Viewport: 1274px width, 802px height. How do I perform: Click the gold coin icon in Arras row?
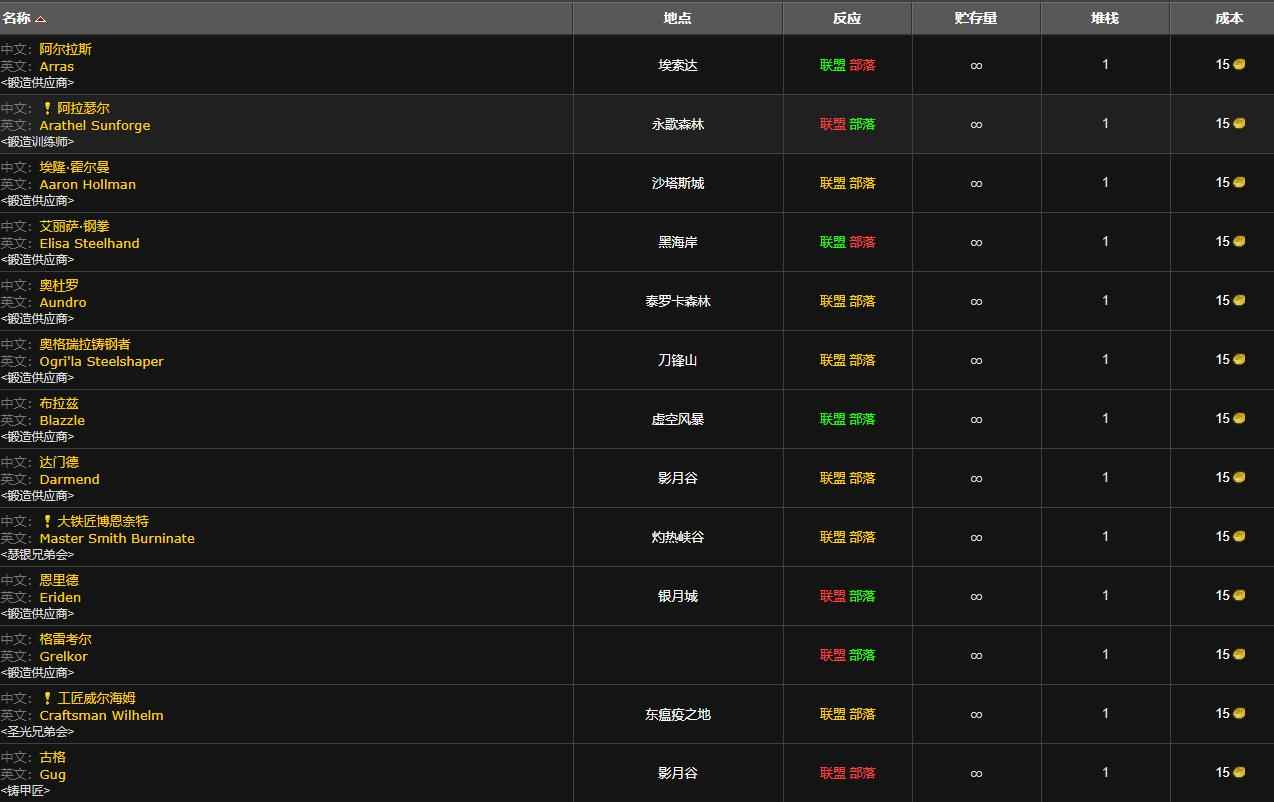point(1239,64)
